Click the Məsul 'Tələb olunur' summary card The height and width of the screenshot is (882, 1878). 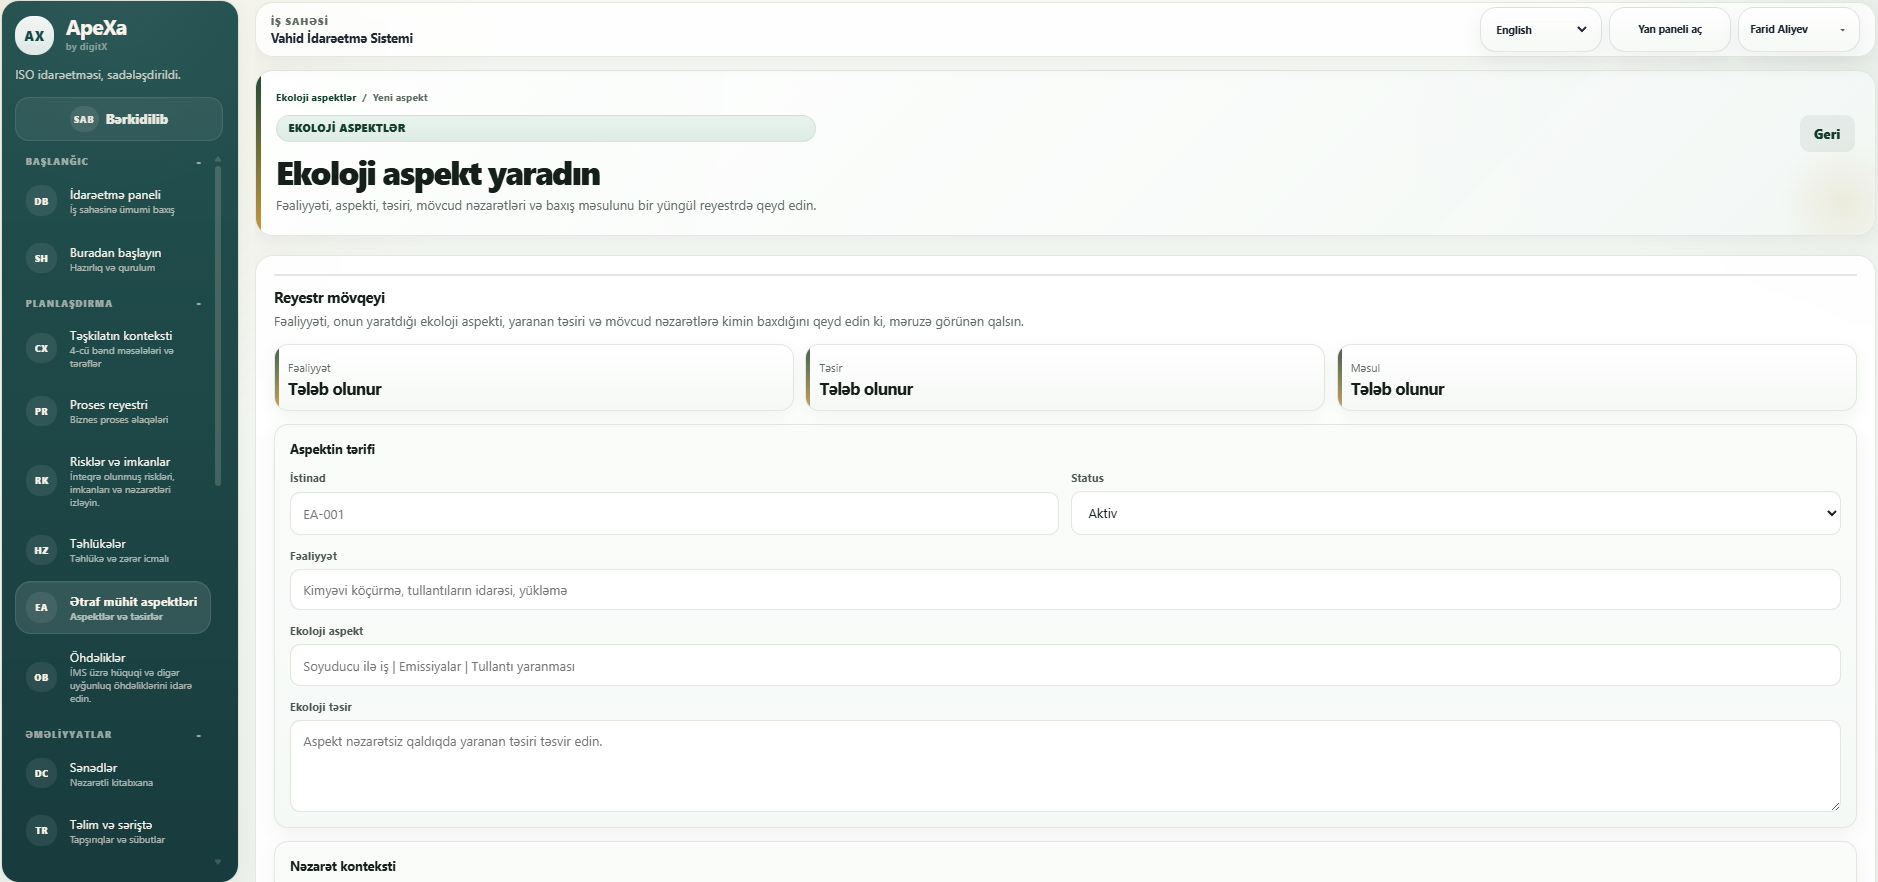tap(1597, 378)
